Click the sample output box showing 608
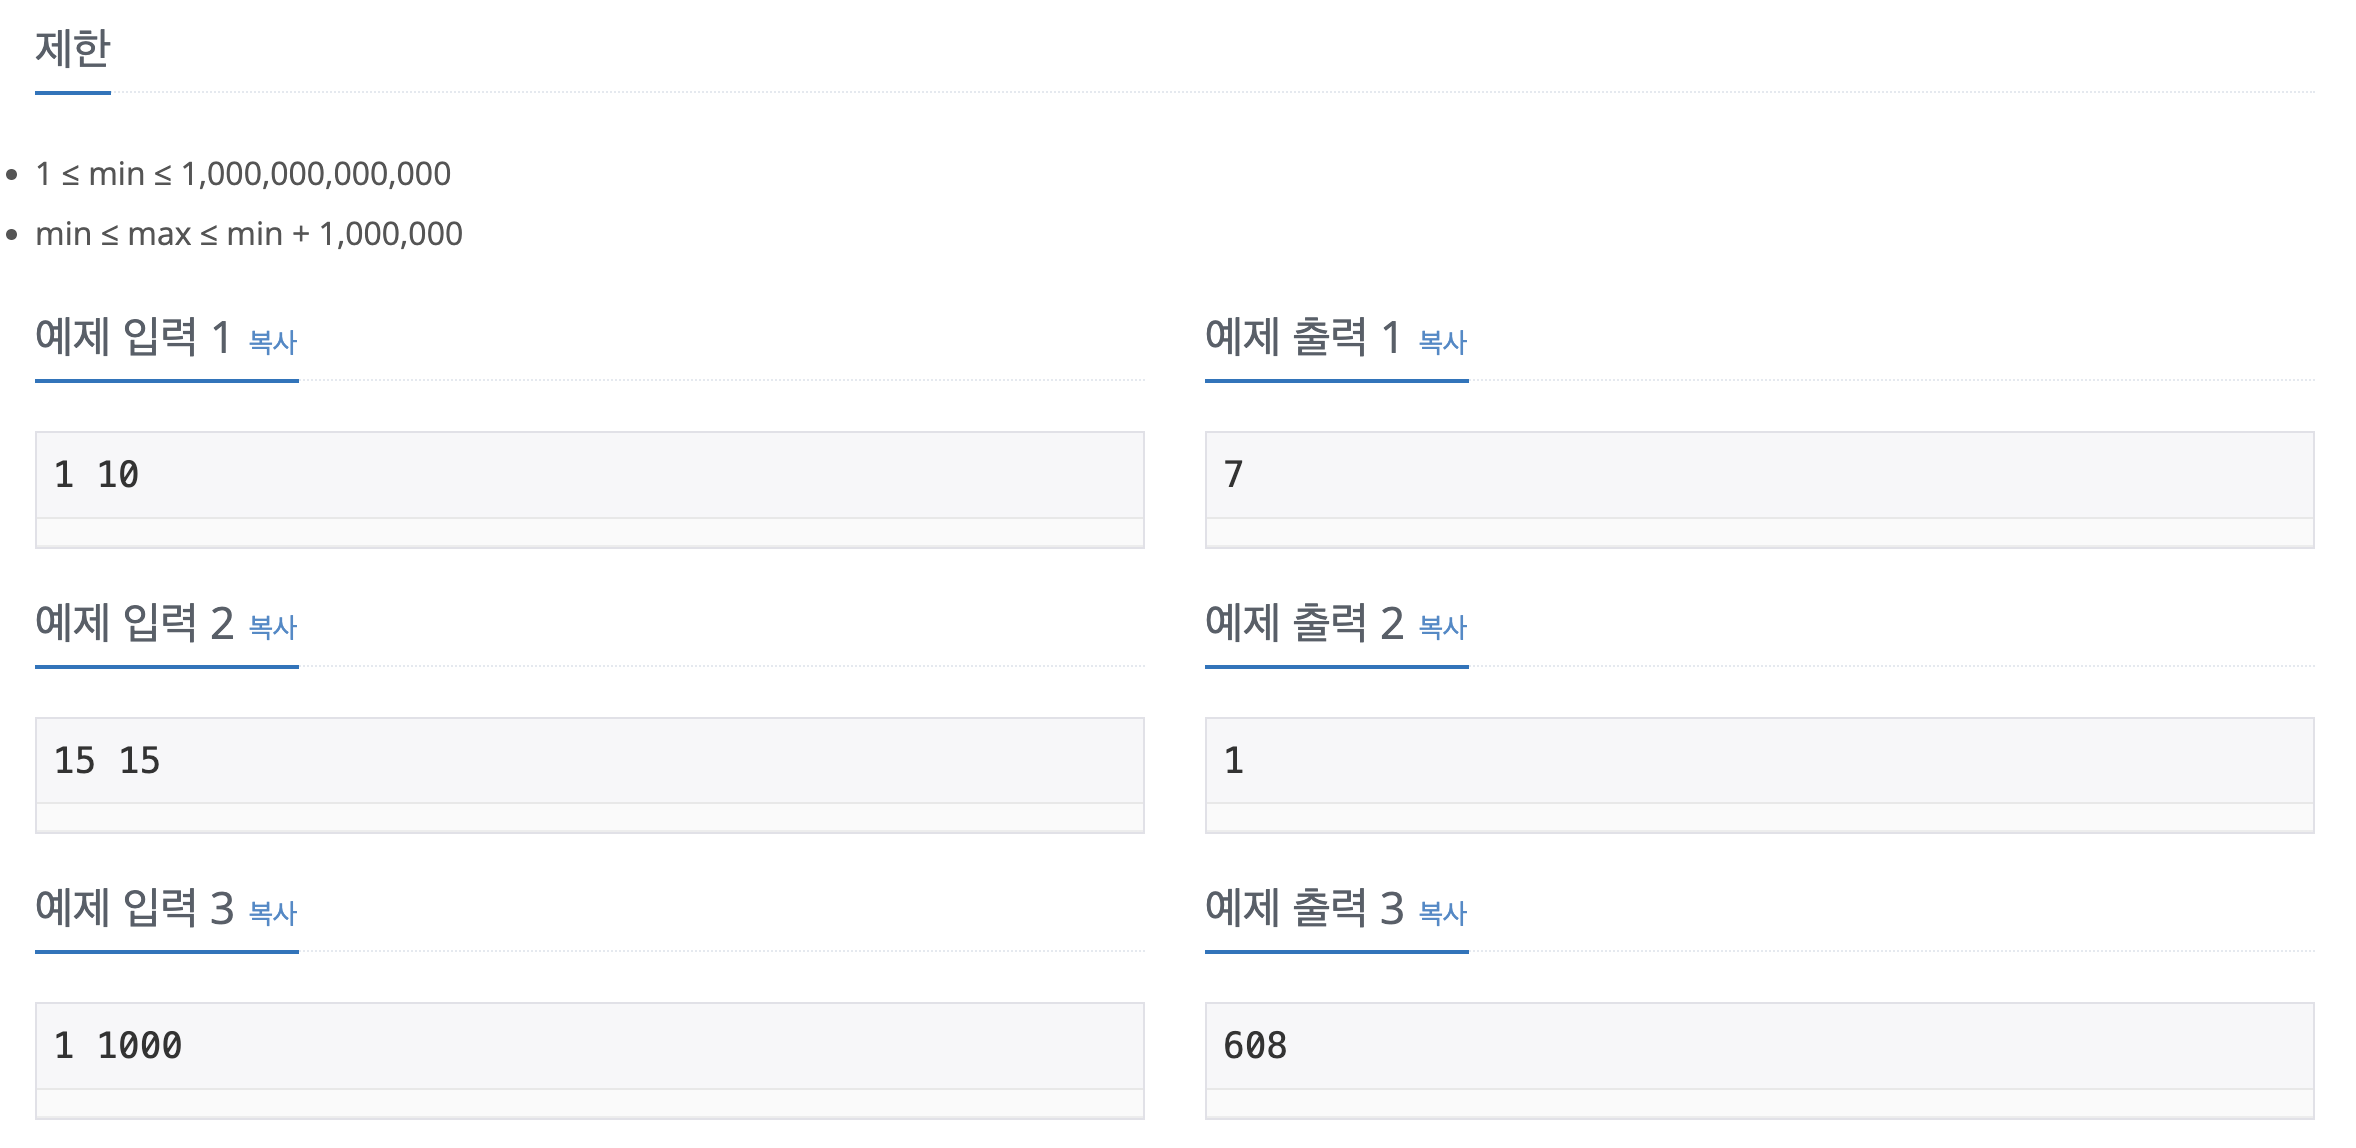 [x=1760, y=1061]
